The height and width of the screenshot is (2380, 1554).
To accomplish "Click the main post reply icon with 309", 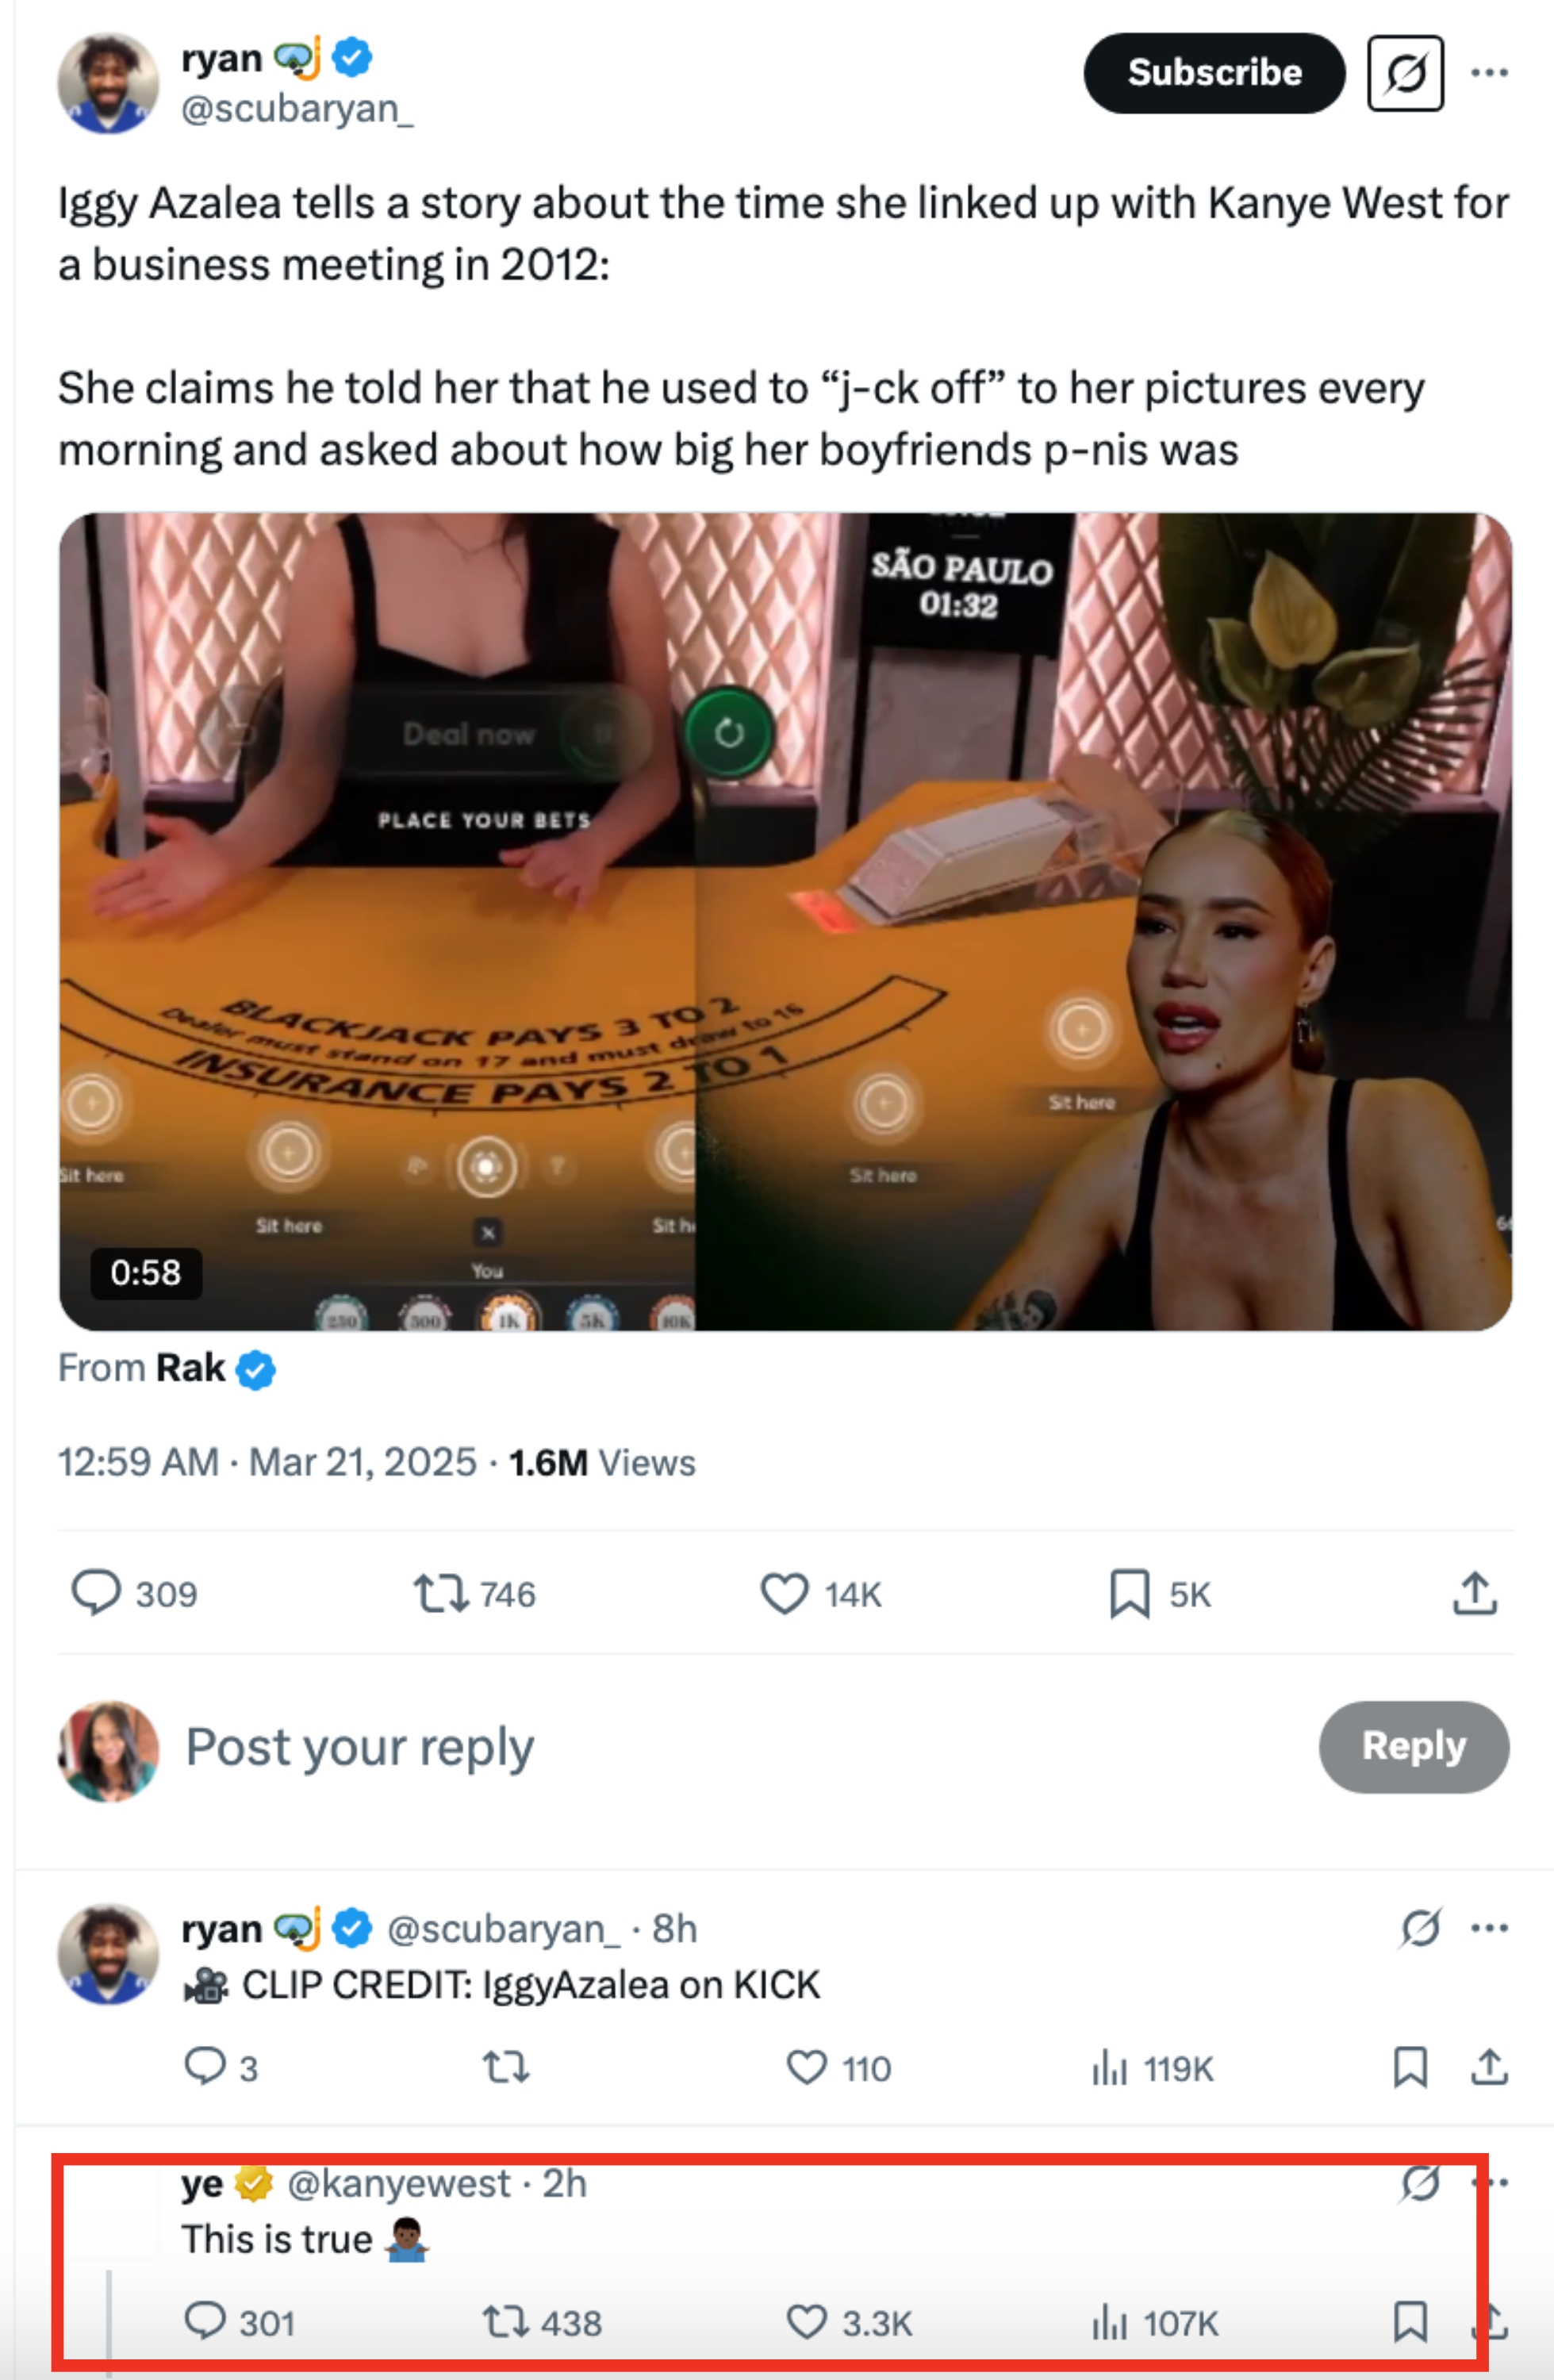I will tap(96, 1592).
